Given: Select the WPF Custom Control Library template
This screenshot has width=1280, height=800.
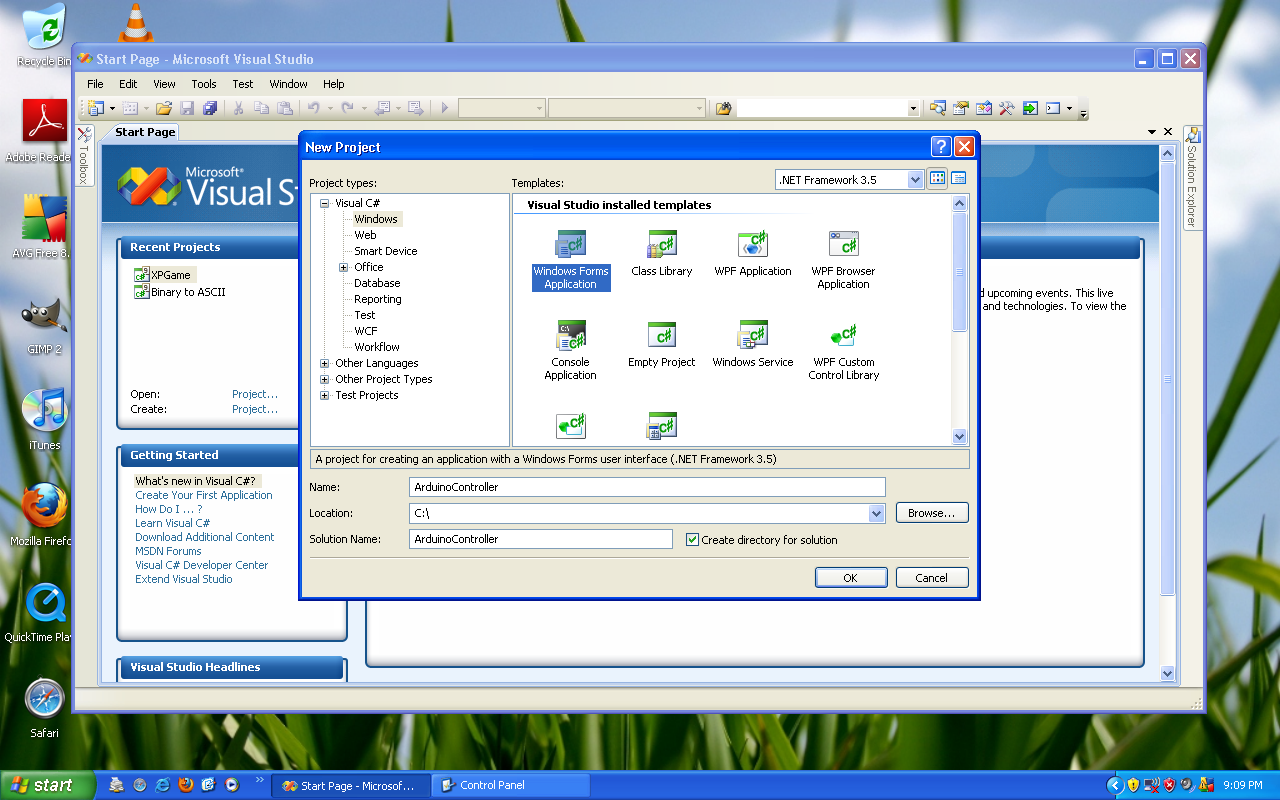Looking at the screenshot, I should coord(844,351).
